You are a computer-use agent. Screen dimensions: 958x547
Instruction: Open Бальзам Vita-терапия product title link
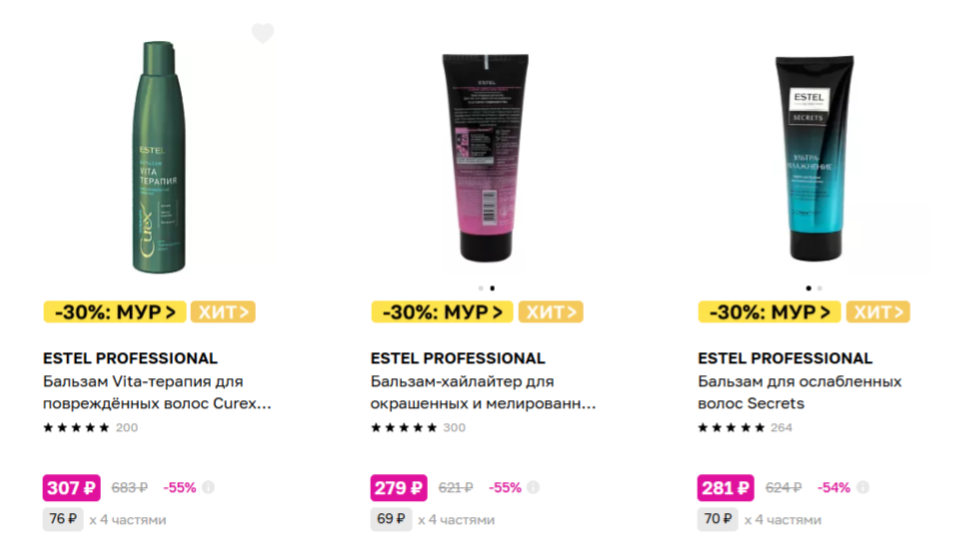coord(157,392)
